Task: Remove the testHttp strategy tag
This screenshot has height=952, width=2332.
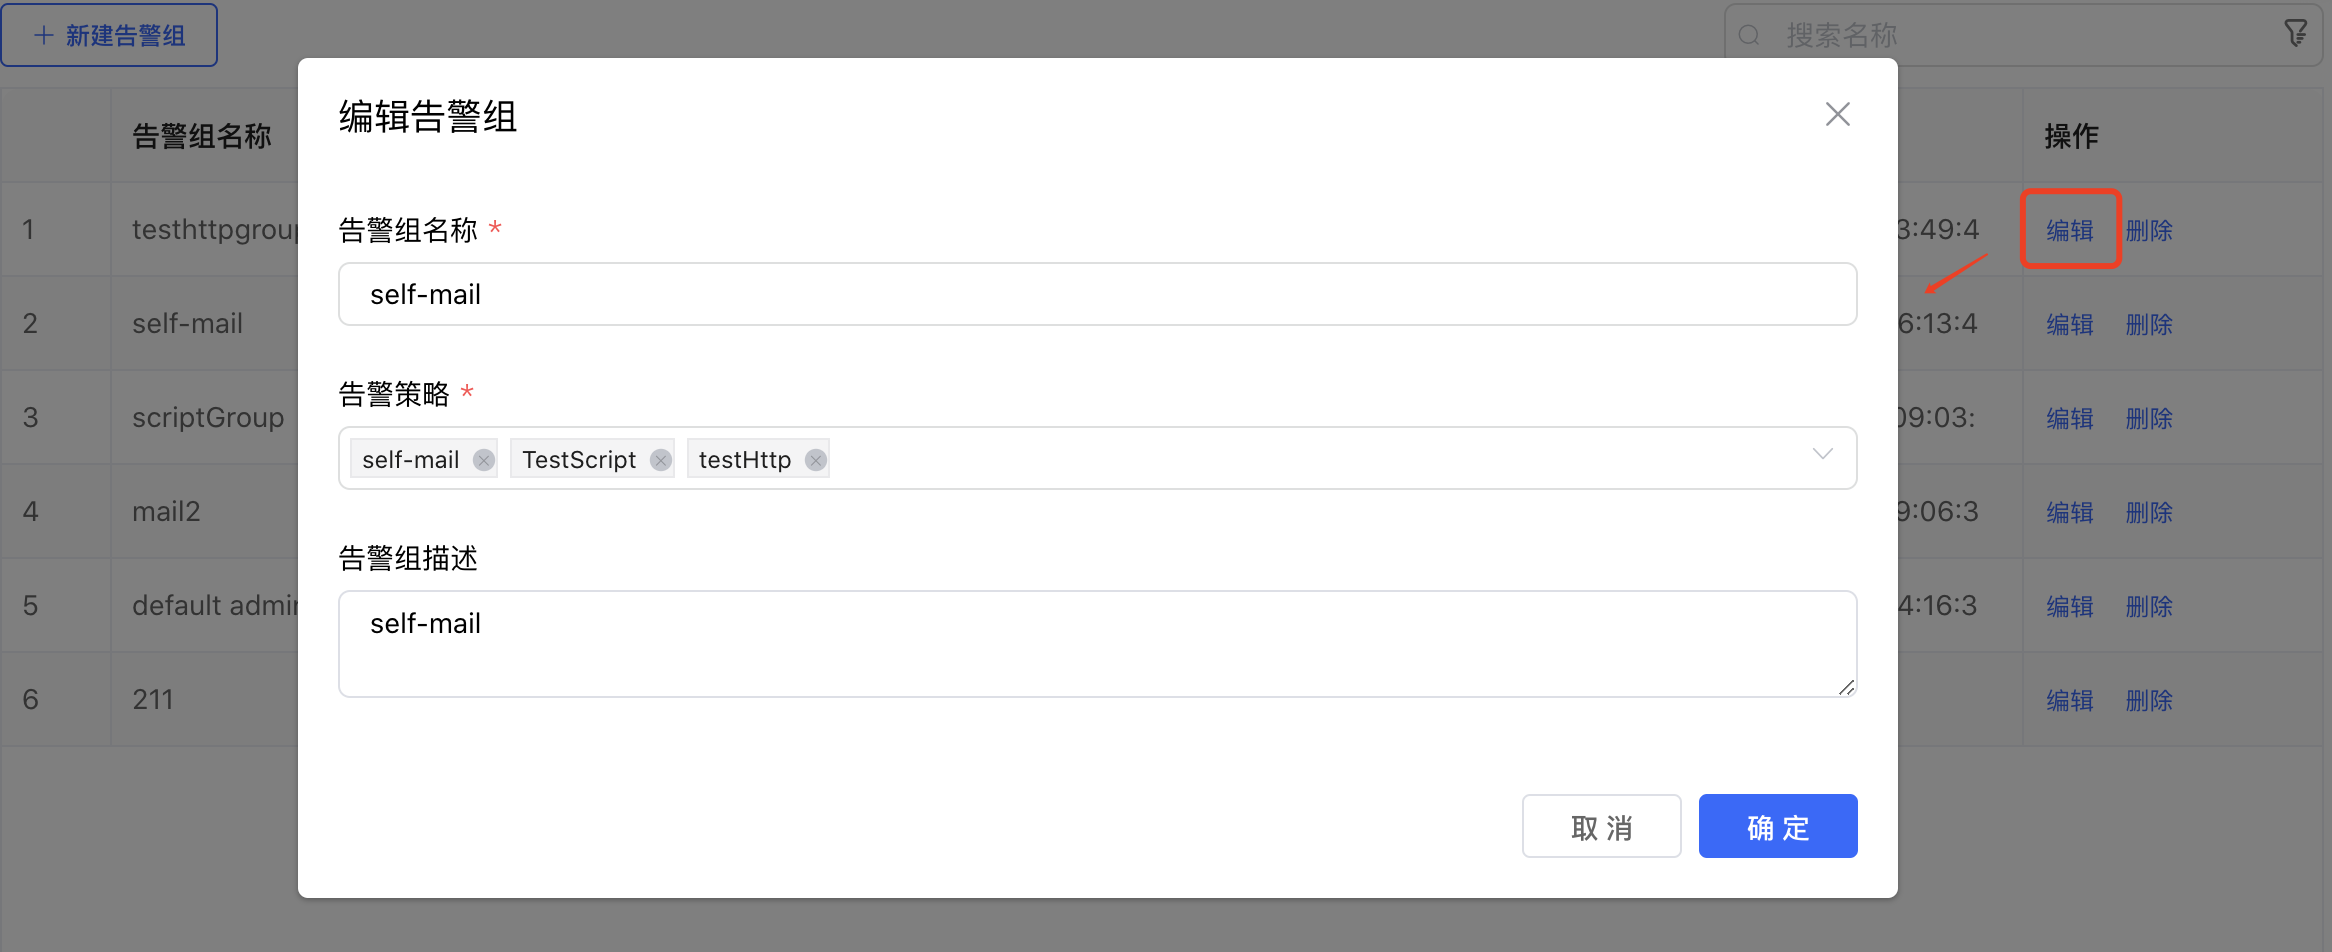Action: click(816, 460)
